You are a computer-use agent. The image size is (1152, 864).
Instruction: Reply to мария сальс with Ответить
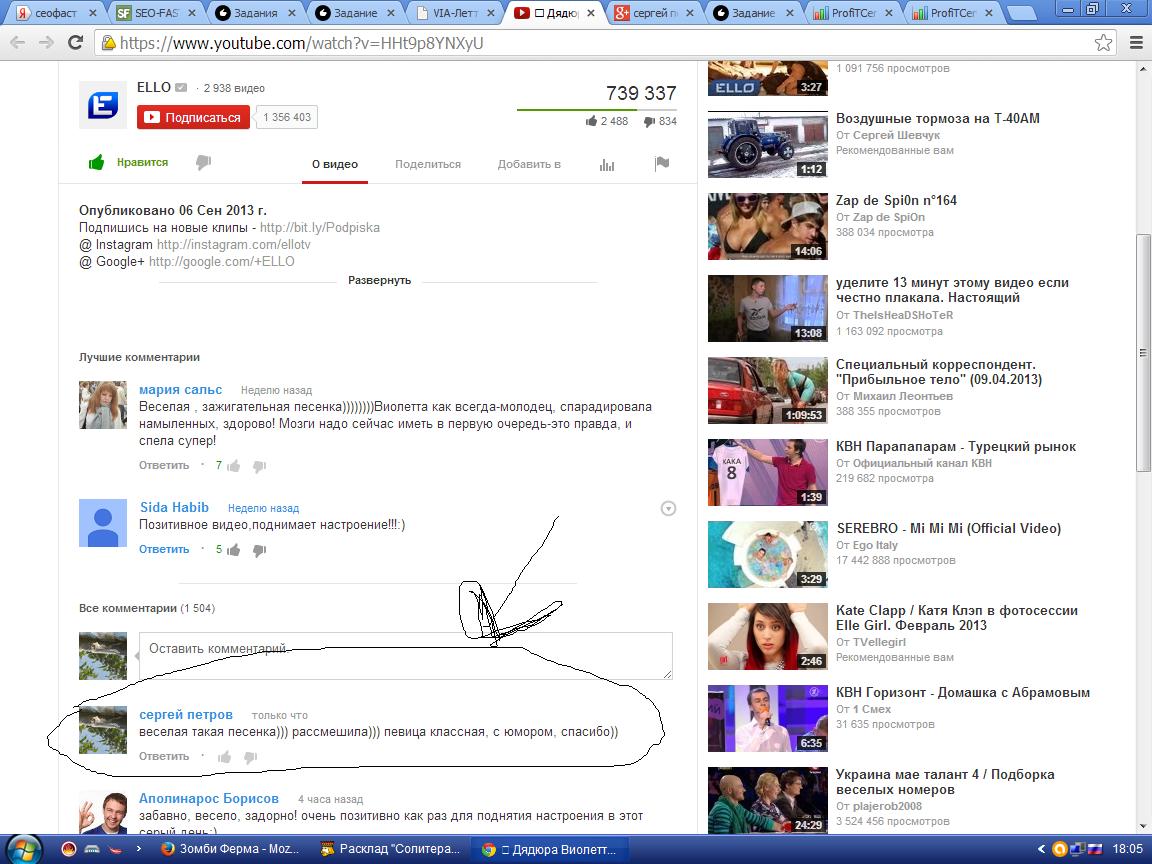164,466
